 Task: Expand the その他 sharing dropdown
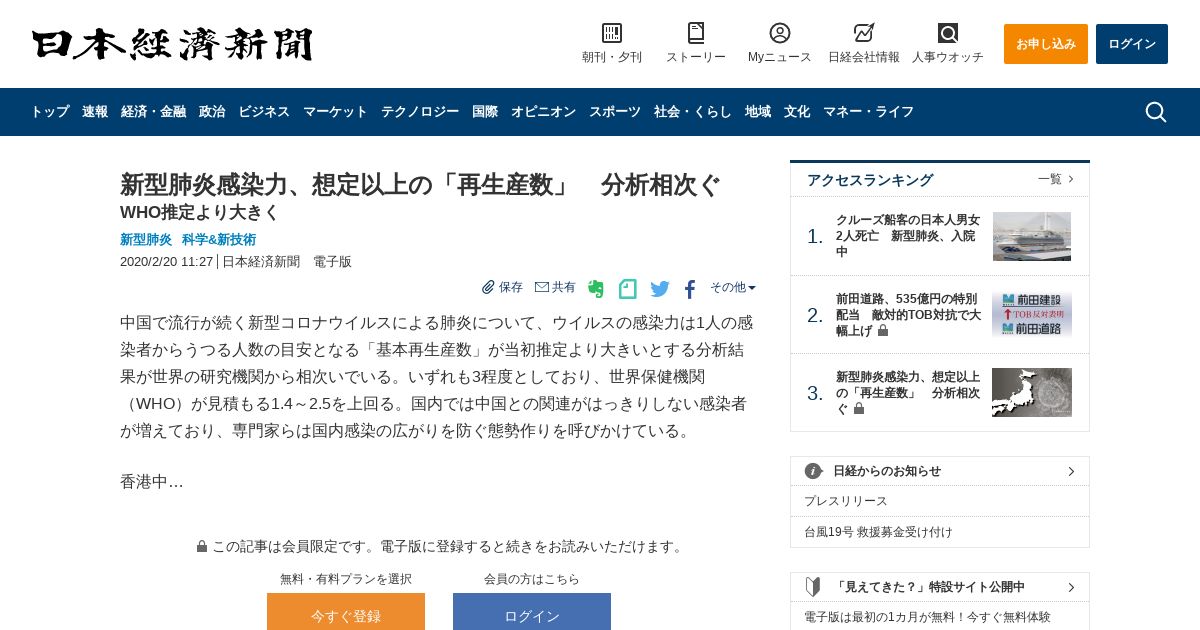point(733,287)
